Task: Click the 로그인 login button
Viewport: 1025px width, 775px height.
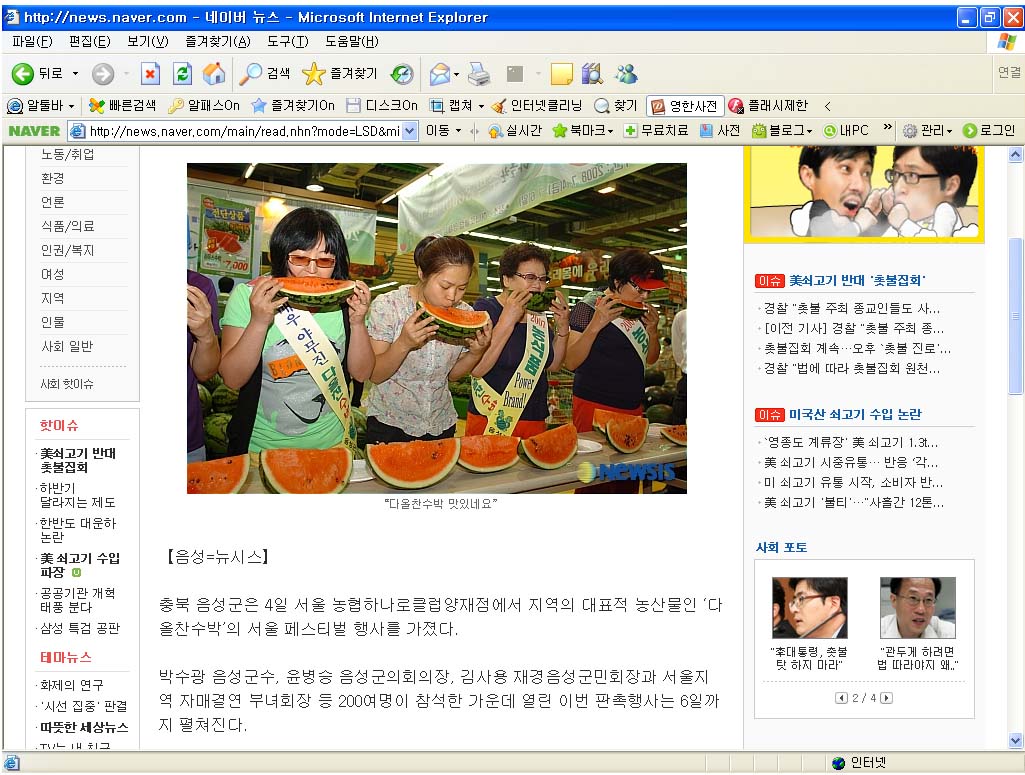Action: 988,131
